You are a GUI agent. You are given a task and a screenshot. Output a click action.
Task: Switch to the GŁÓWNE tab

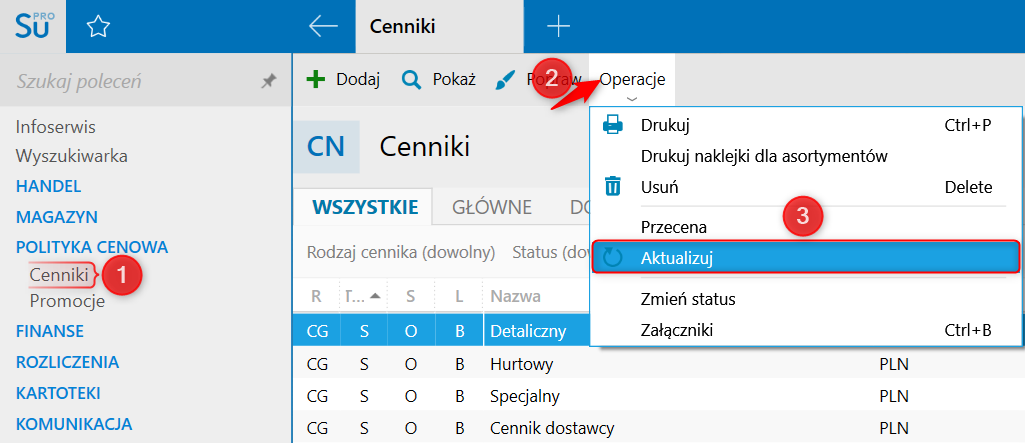[492, 207]
